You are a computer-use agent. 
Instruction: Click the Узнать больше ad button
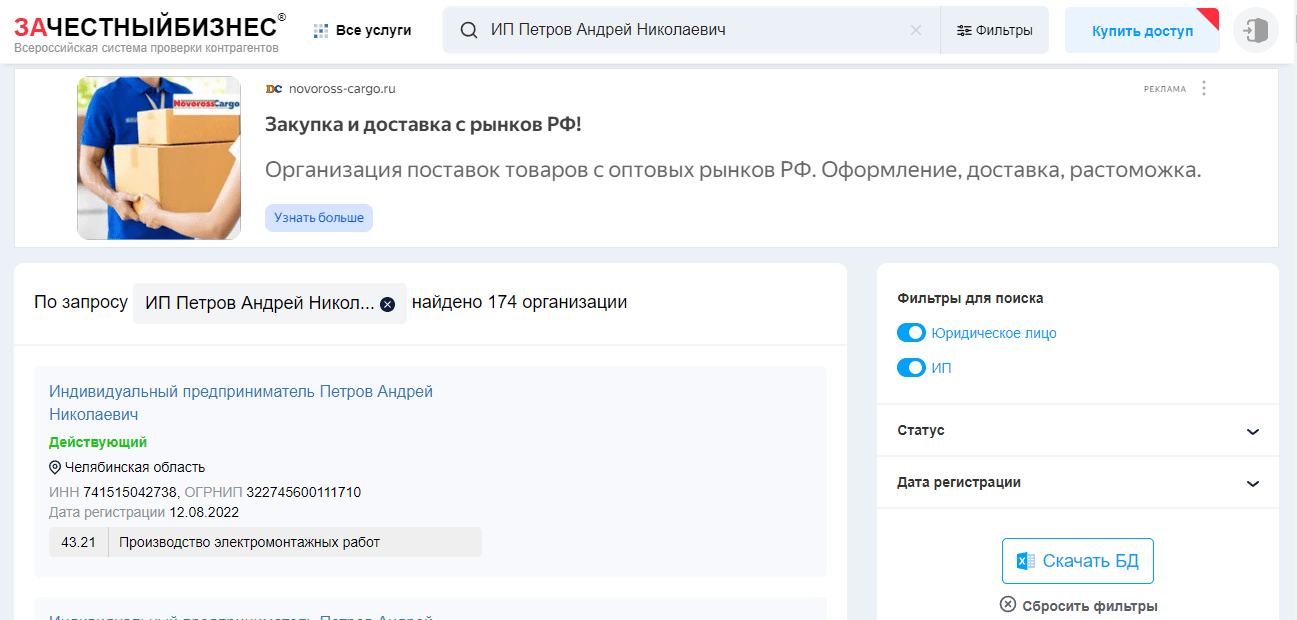tap(319, 217)
